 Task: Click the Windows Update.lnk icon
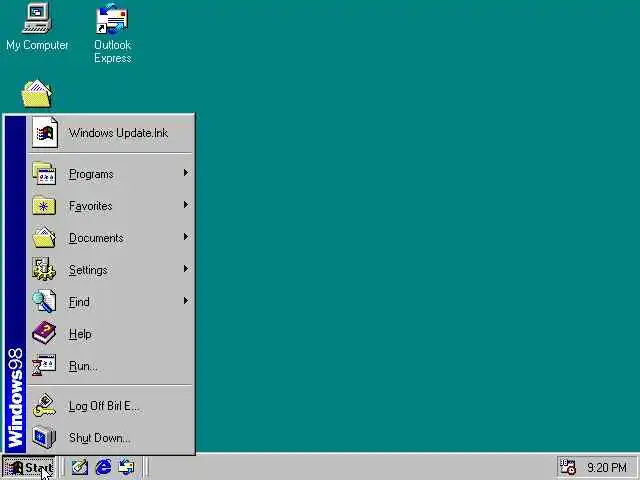click(45, 132)
